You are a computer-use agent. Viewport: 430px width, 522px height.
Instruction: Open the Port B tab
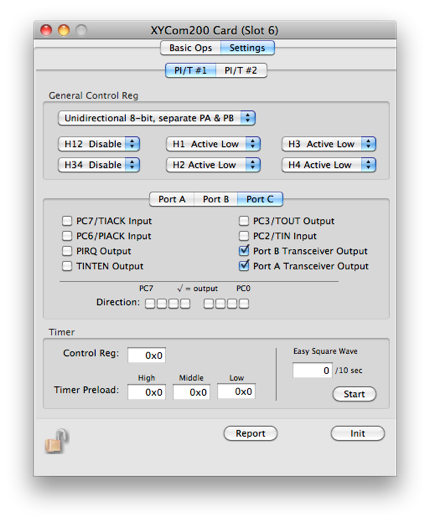(216, 199)
